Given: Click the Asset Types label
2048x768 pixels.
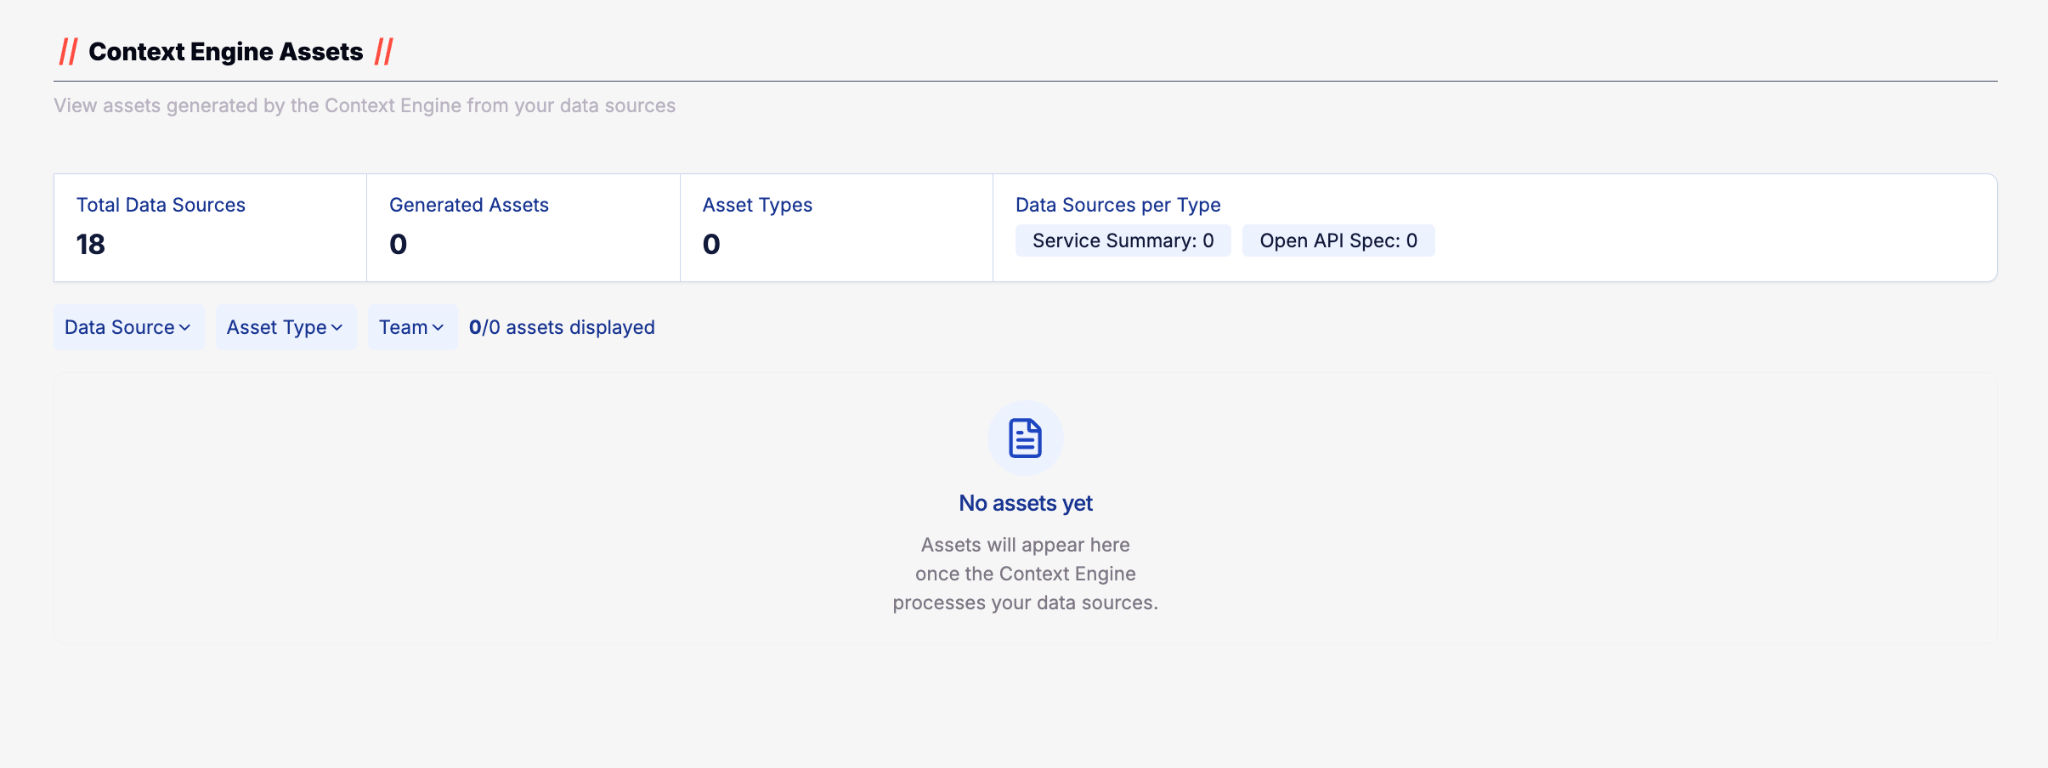Looking at the screenshot, I should 757,205.
